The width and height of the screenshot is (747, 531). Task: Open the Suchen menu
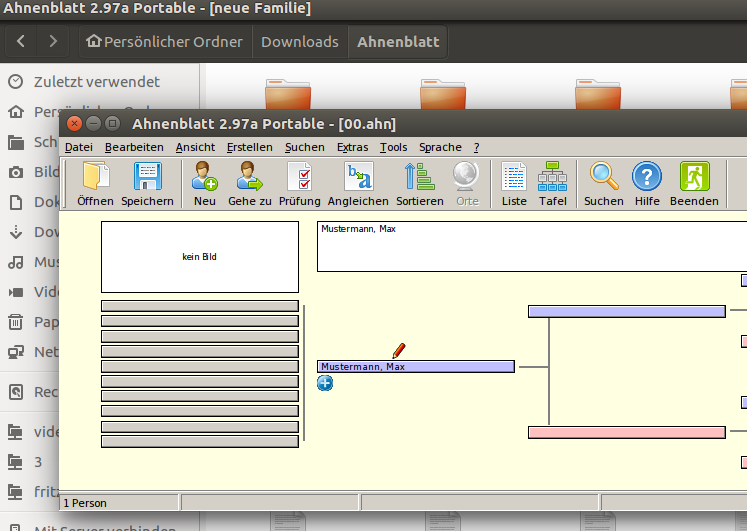305,147
